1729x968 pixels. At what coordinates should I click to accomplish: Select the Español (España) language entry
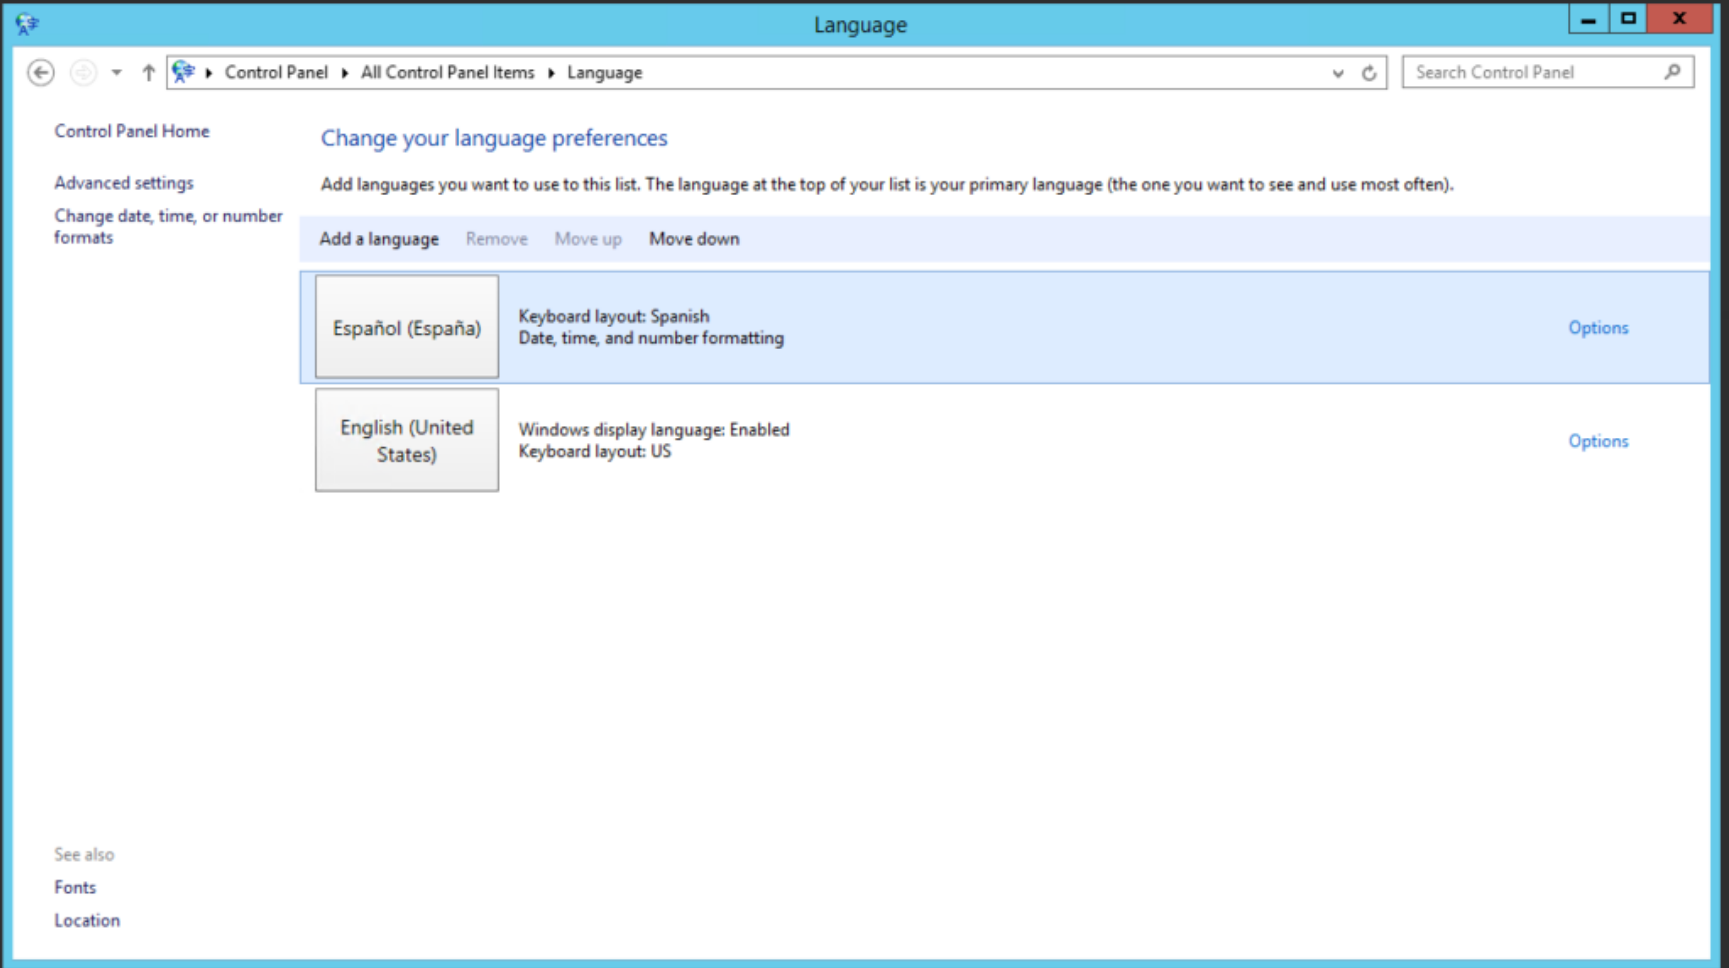point(406,327)
